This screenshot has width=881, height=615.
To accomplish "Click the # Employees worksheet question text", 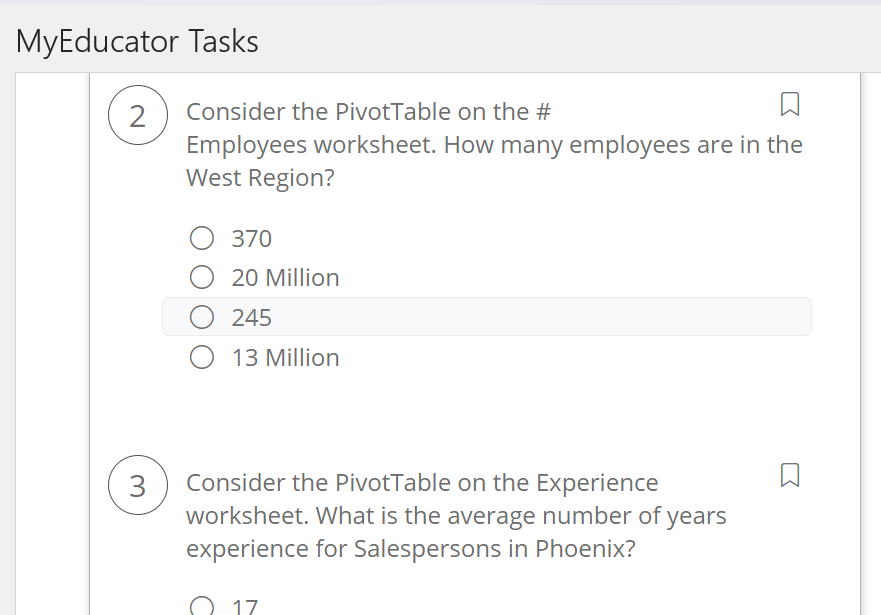I will point(494,145).
